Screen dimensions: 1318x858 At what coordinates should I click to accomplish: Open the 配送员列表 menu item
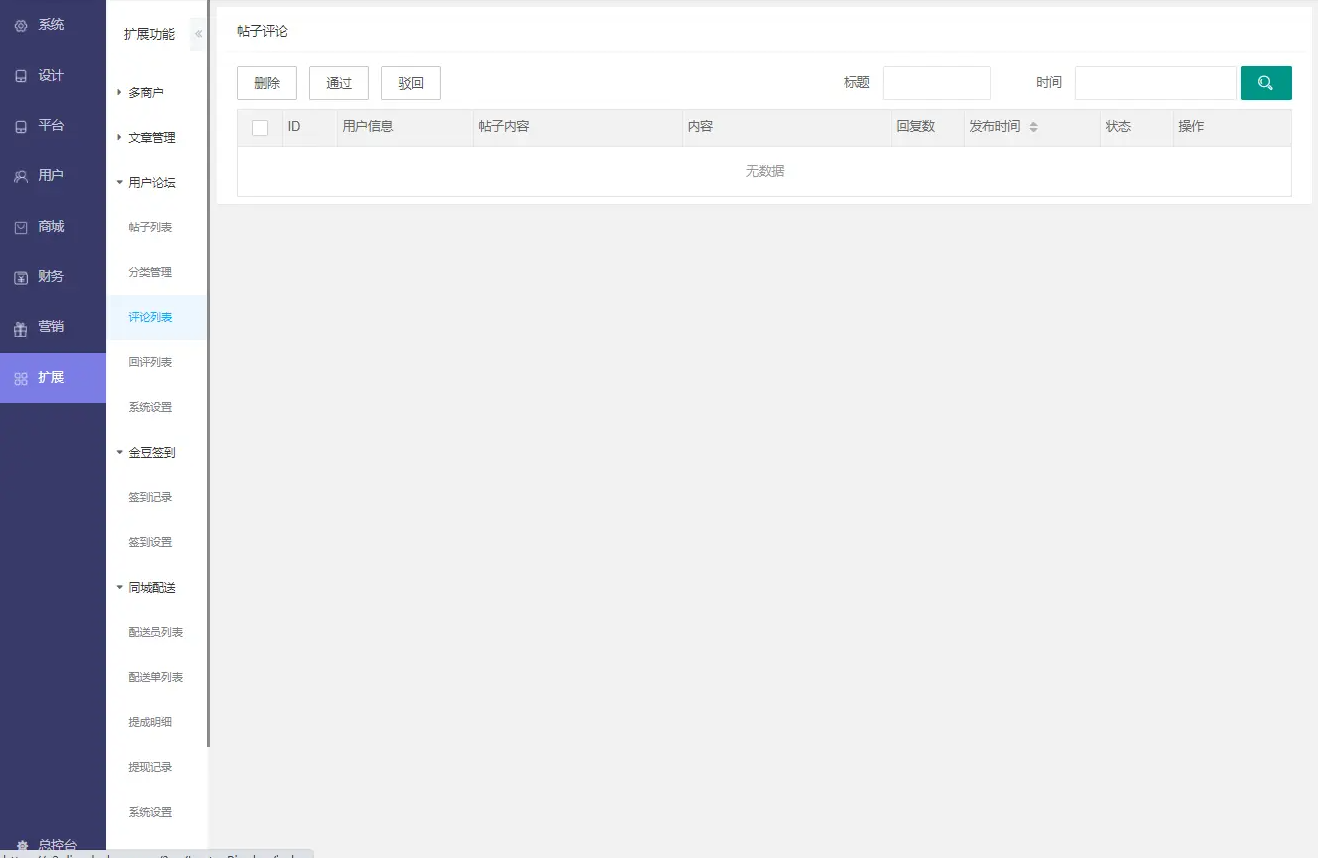(x=157, y=632)
